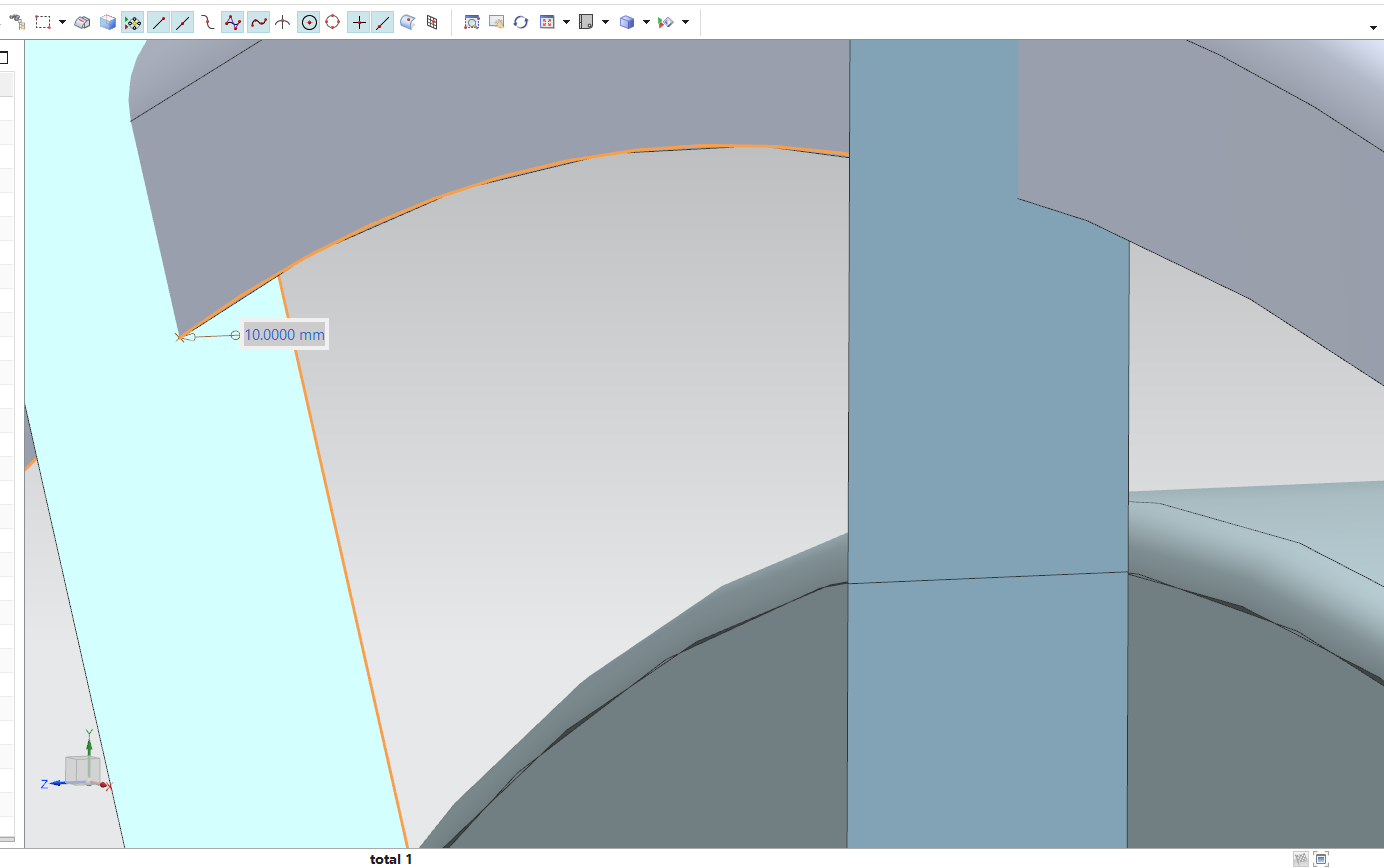The width and height of the screenshot is (1384, 868).
Task: Click the circular drag handle beside 10.0000 mm
Action: click(x=236, y=335)
